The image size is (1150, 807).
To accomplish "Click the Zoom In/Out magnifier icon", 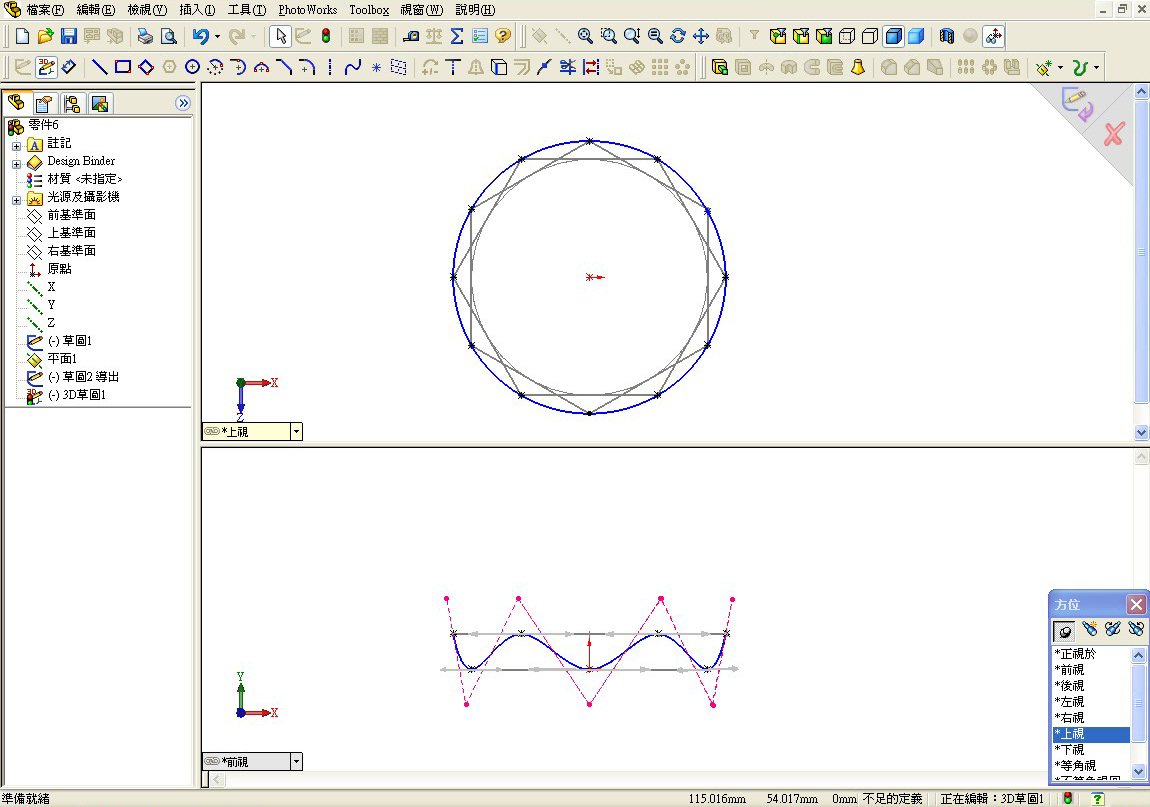I will (x=630, y=36).
